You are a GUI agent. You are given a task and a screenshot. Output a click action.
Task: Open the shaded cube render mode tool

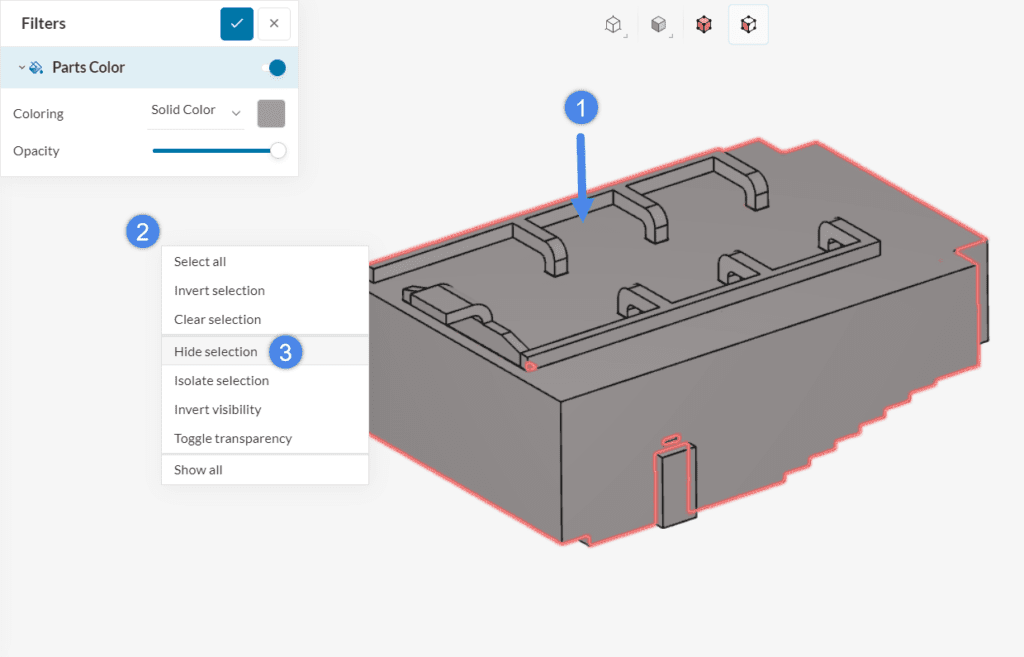pyautogui.click(x=658, y=25)
